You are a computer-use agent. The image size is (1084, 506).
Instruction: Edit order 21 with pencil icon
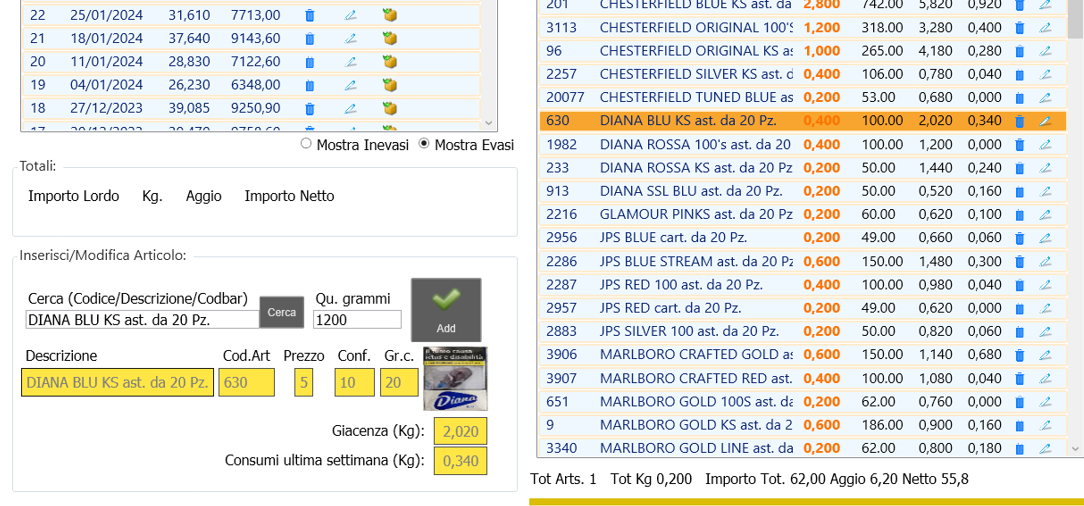click(x=351, y=38)
